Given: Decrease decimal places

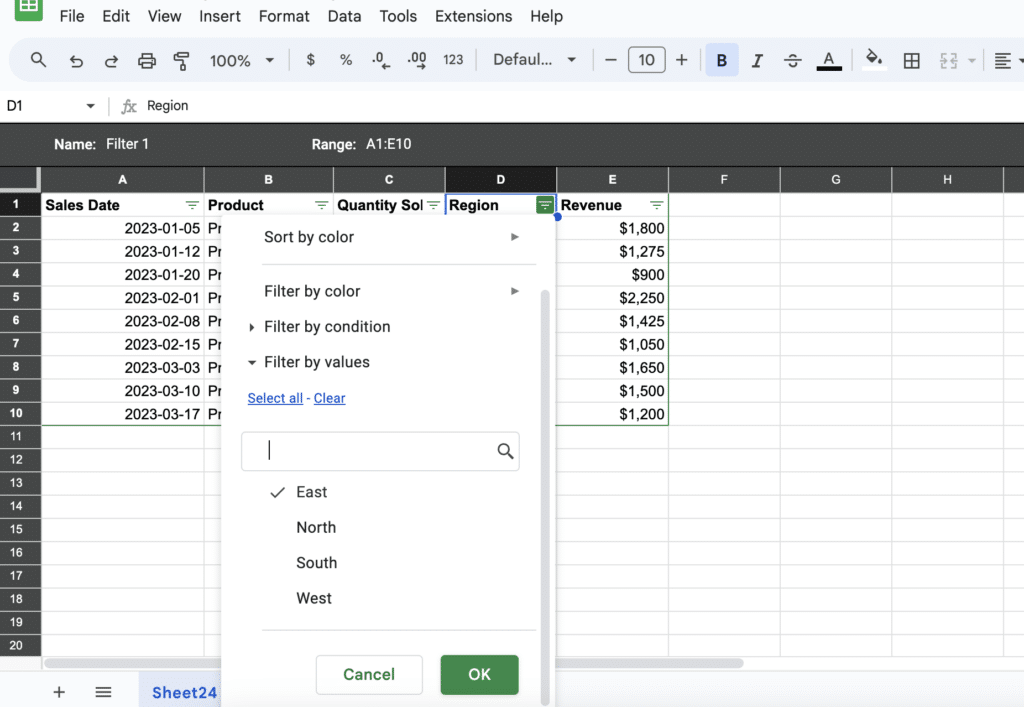Looking at the screenshot, I should (381, 60).
